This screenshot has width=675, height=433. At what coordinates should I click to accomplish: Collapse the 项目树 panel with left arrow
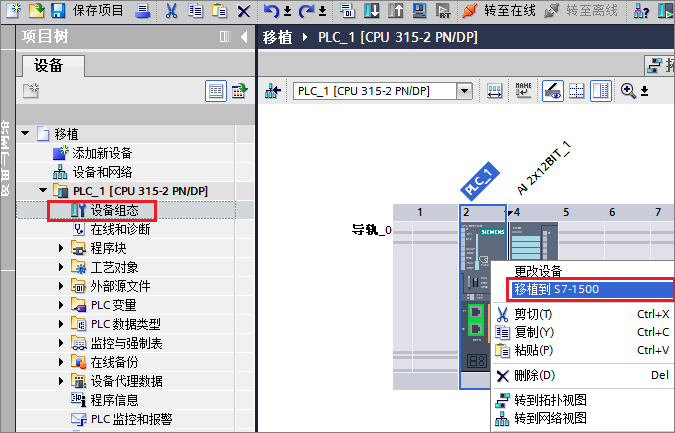244,37
